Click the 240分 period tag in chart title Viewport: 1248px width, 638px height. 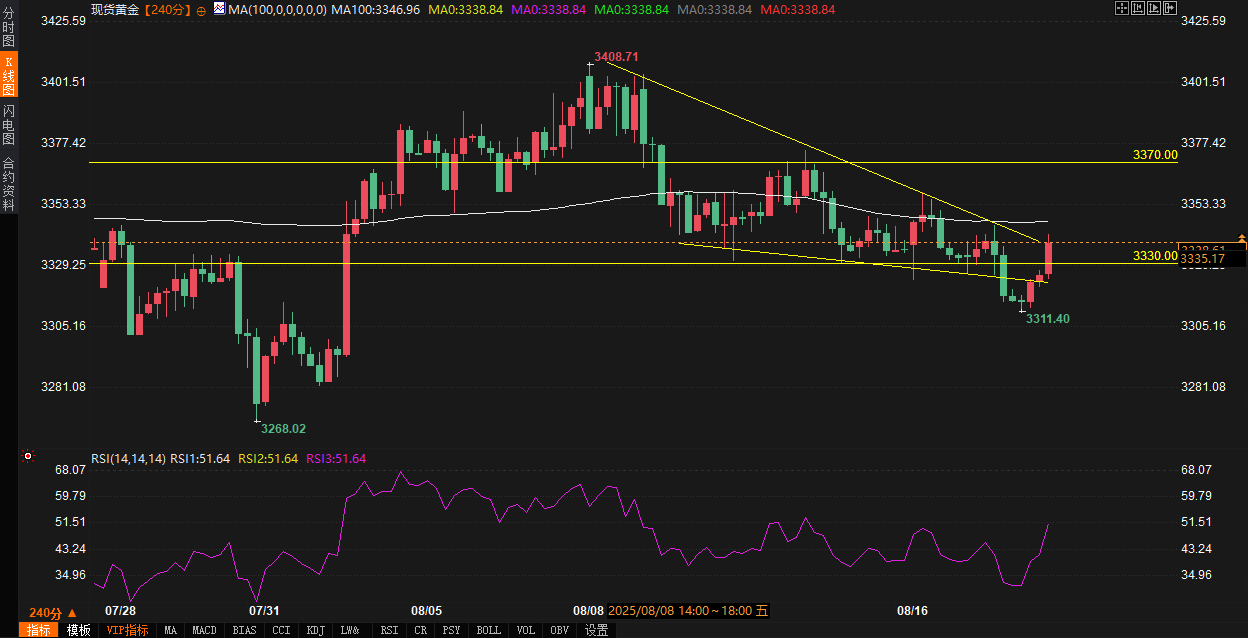click(x=168, y=10)
